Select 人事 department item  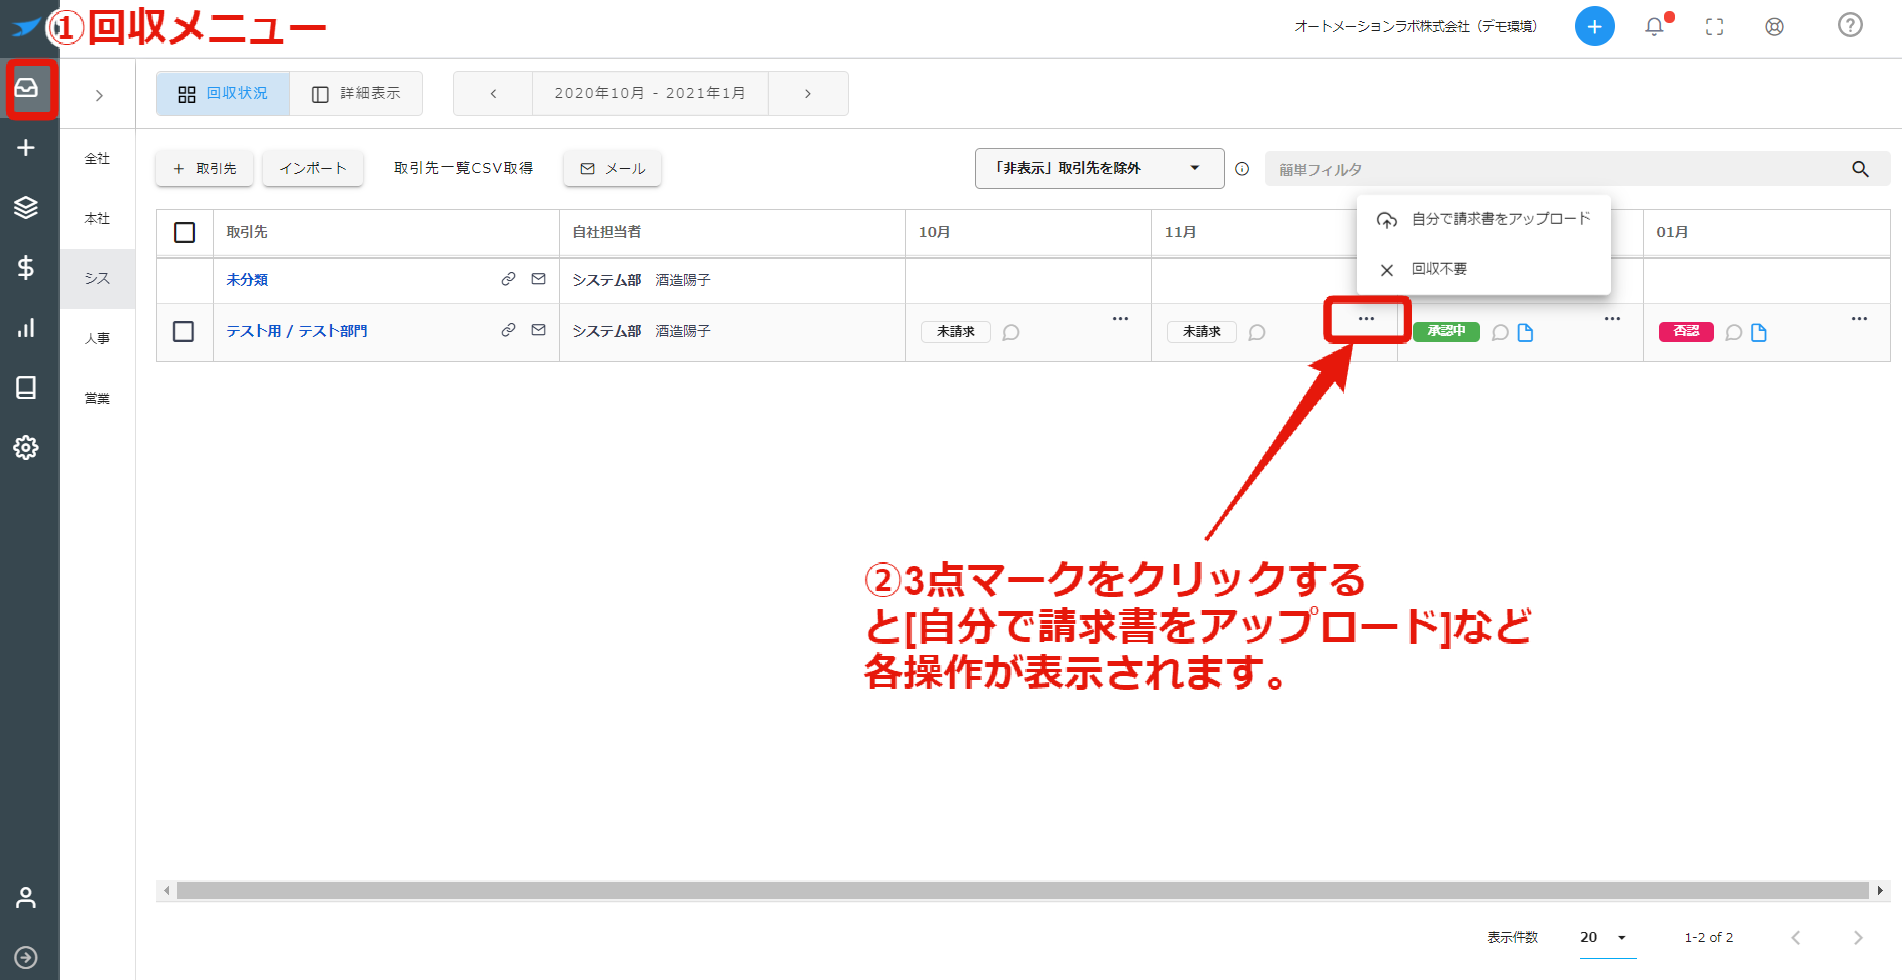click(x=97, y=339)
